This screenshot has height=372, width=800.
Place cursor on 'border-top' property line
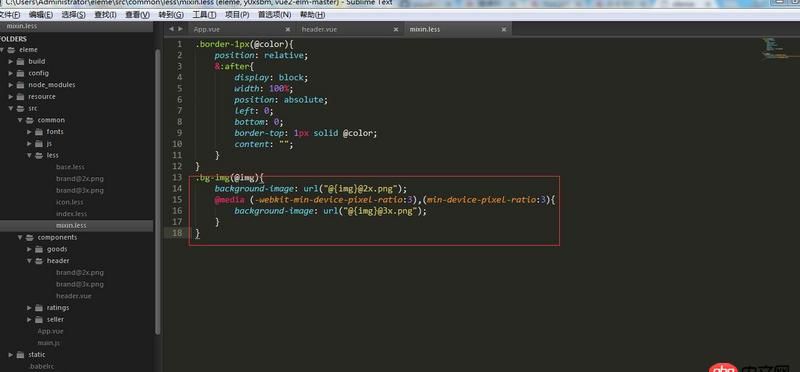306,133
